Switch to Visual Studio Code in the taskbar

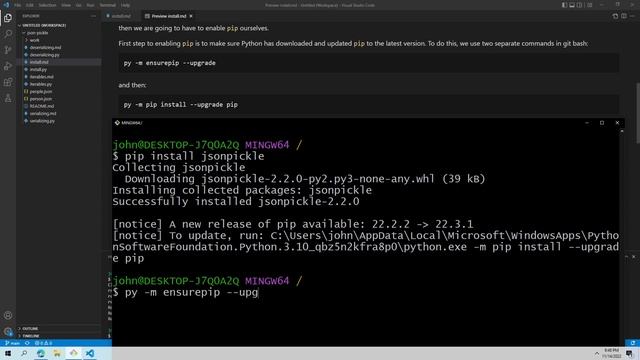tap(90, 353)
